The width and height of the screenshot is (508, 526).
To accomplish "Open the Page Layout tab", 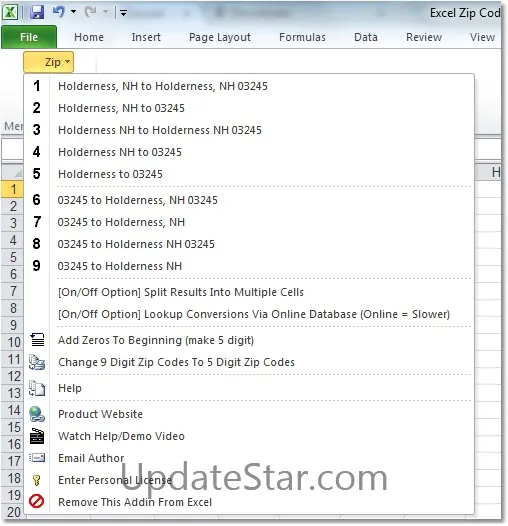I will [x=220, y=37].
